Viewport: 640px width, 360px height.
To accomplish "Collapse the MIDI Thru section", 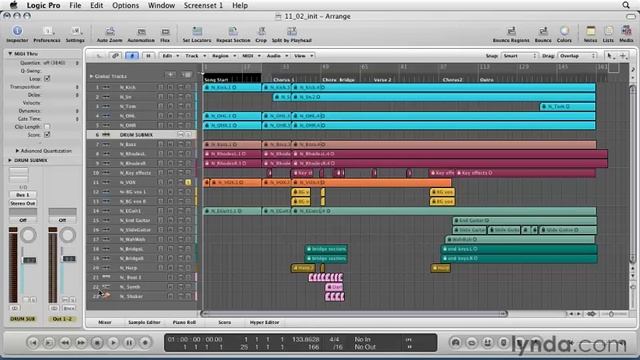I will [x=10, y=53].
